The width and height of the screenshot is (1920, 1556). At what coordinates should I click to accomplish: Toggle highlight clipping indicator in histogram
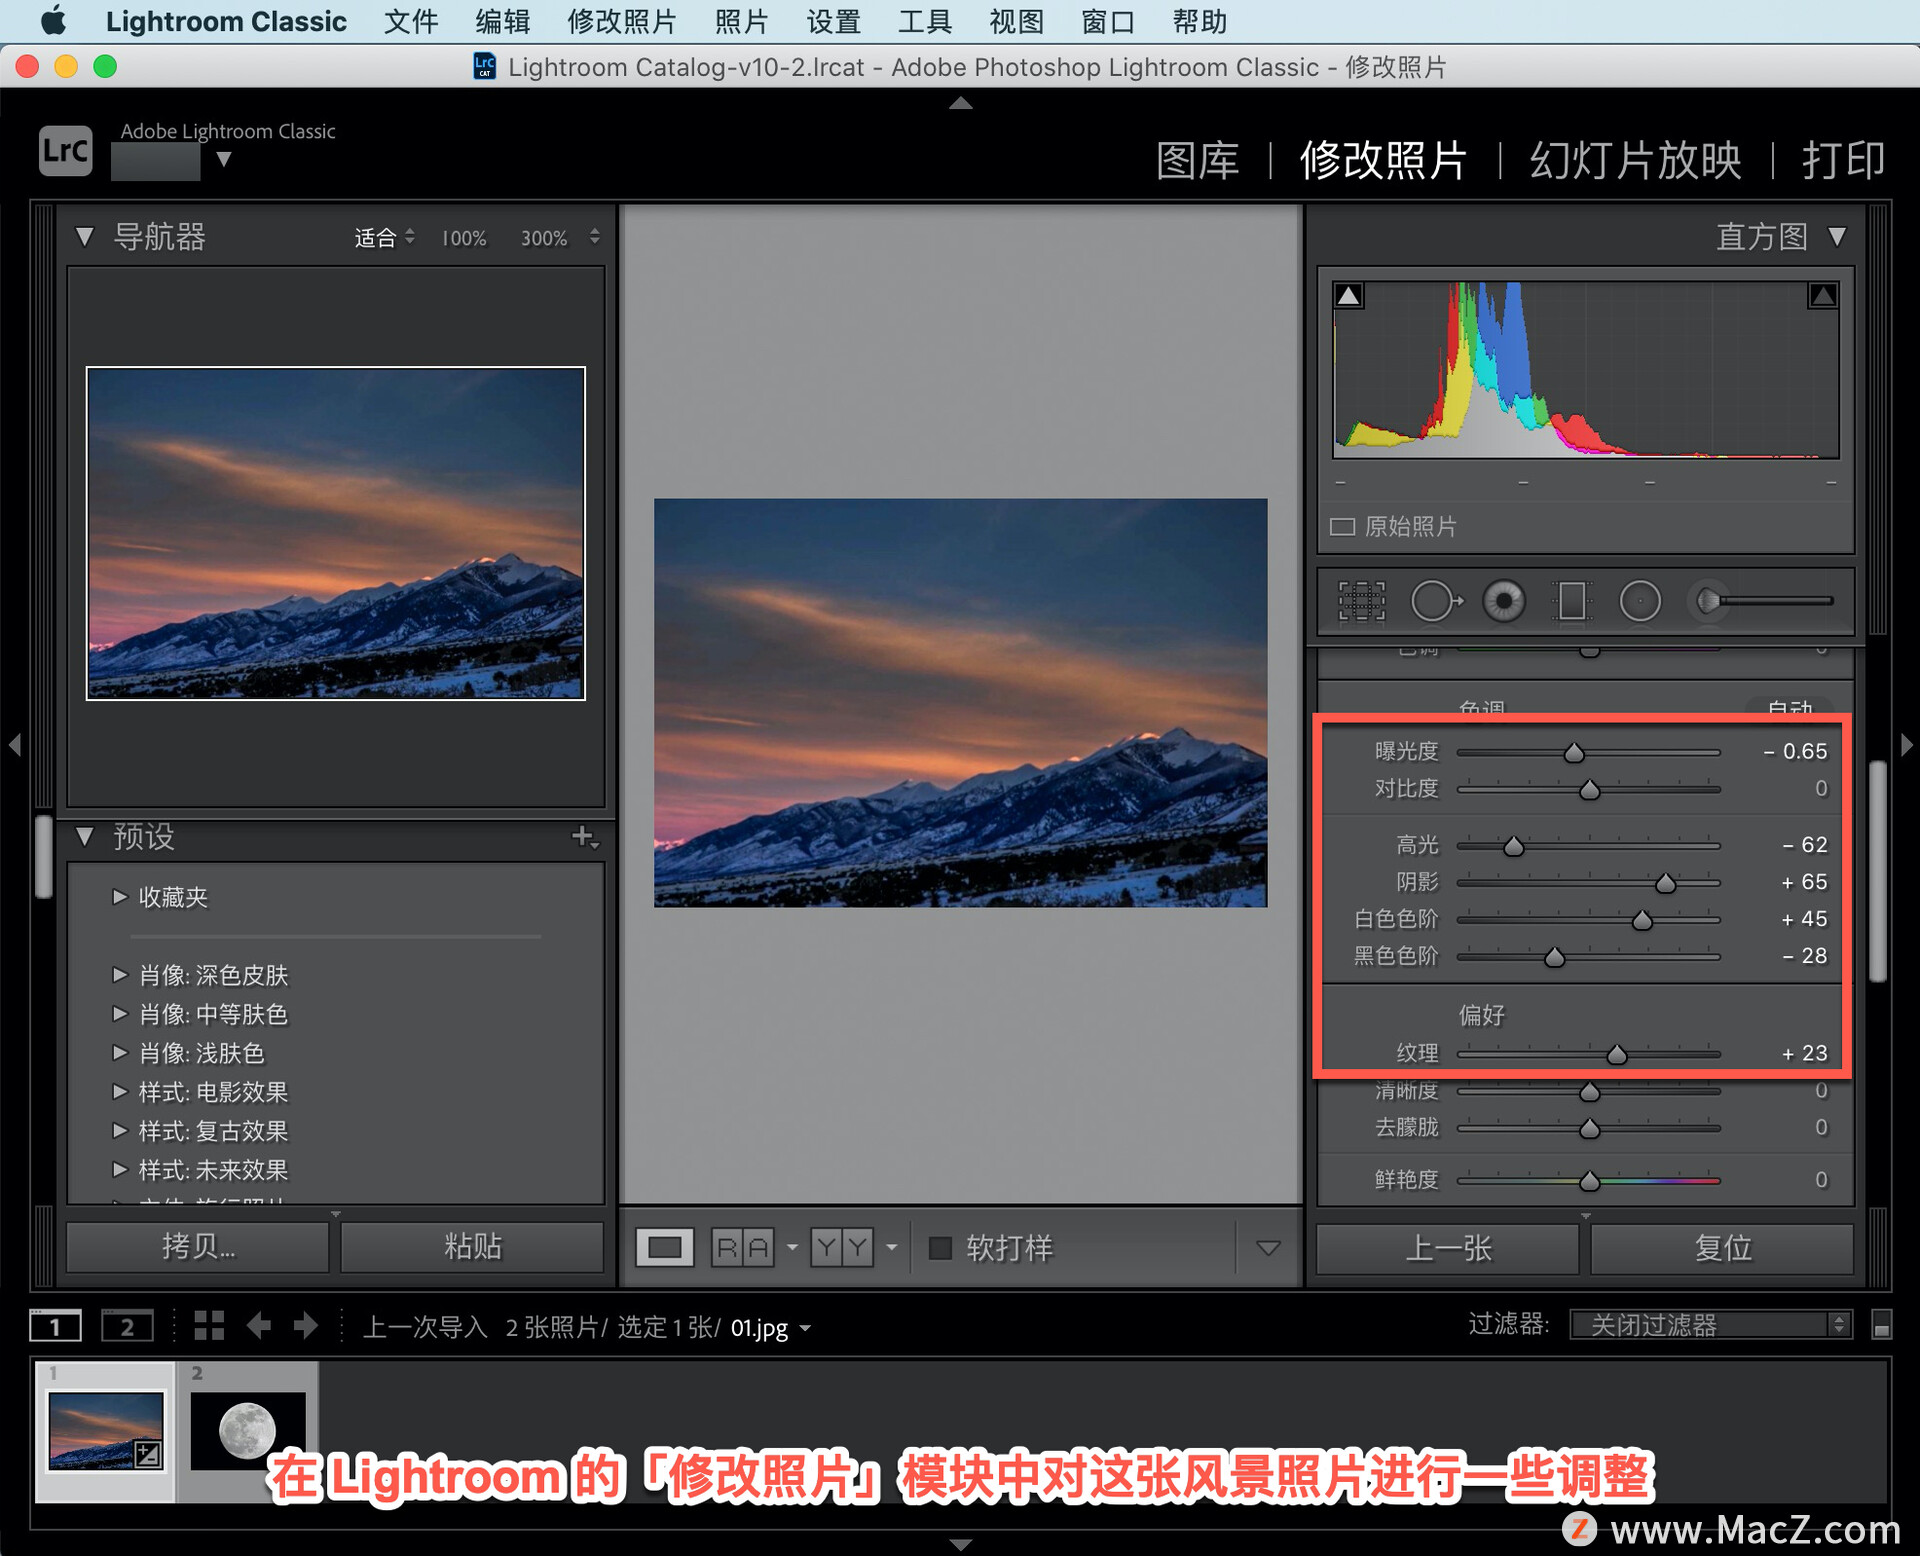[x=1823, y=295]
